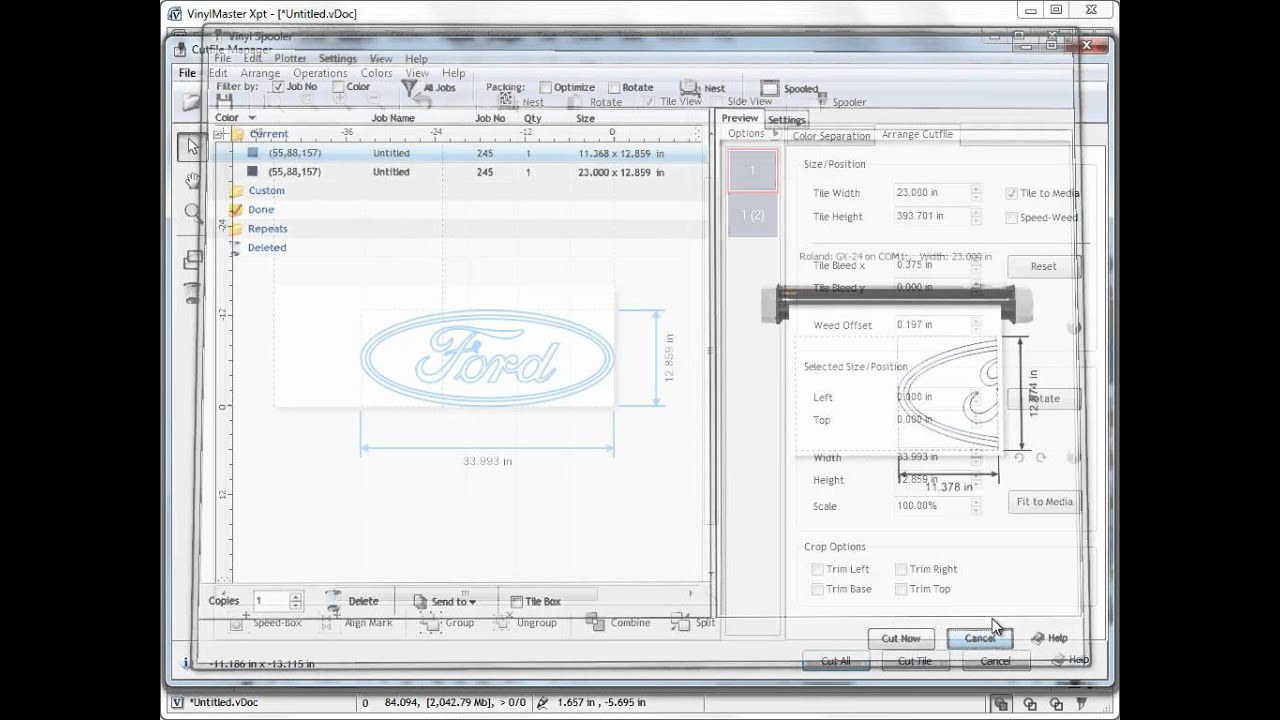Select the magnifier zoom tool
Image resolution: width=1280 pixels, height=720 pixels.
pyautogui.click(x=192, y=212)
